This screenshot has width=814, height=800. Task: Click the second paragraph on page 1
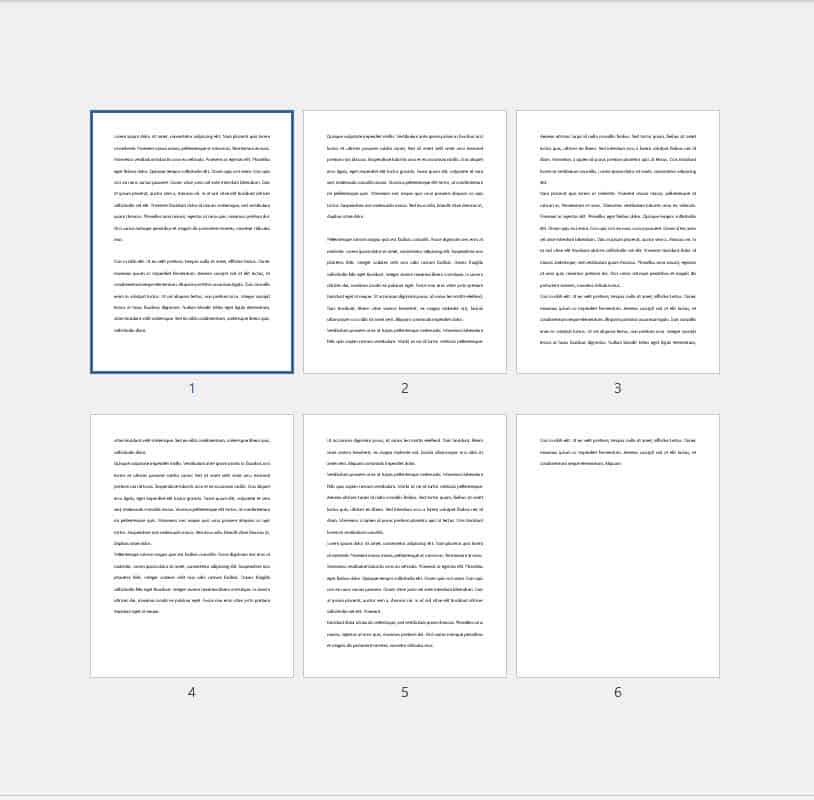pos(192,294)
